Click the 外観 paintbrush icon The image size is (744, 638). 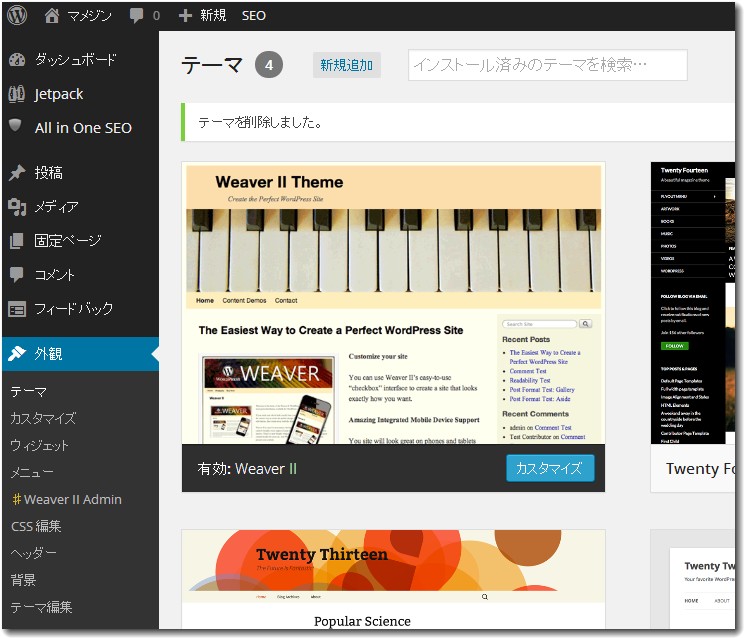coord(17,353)
